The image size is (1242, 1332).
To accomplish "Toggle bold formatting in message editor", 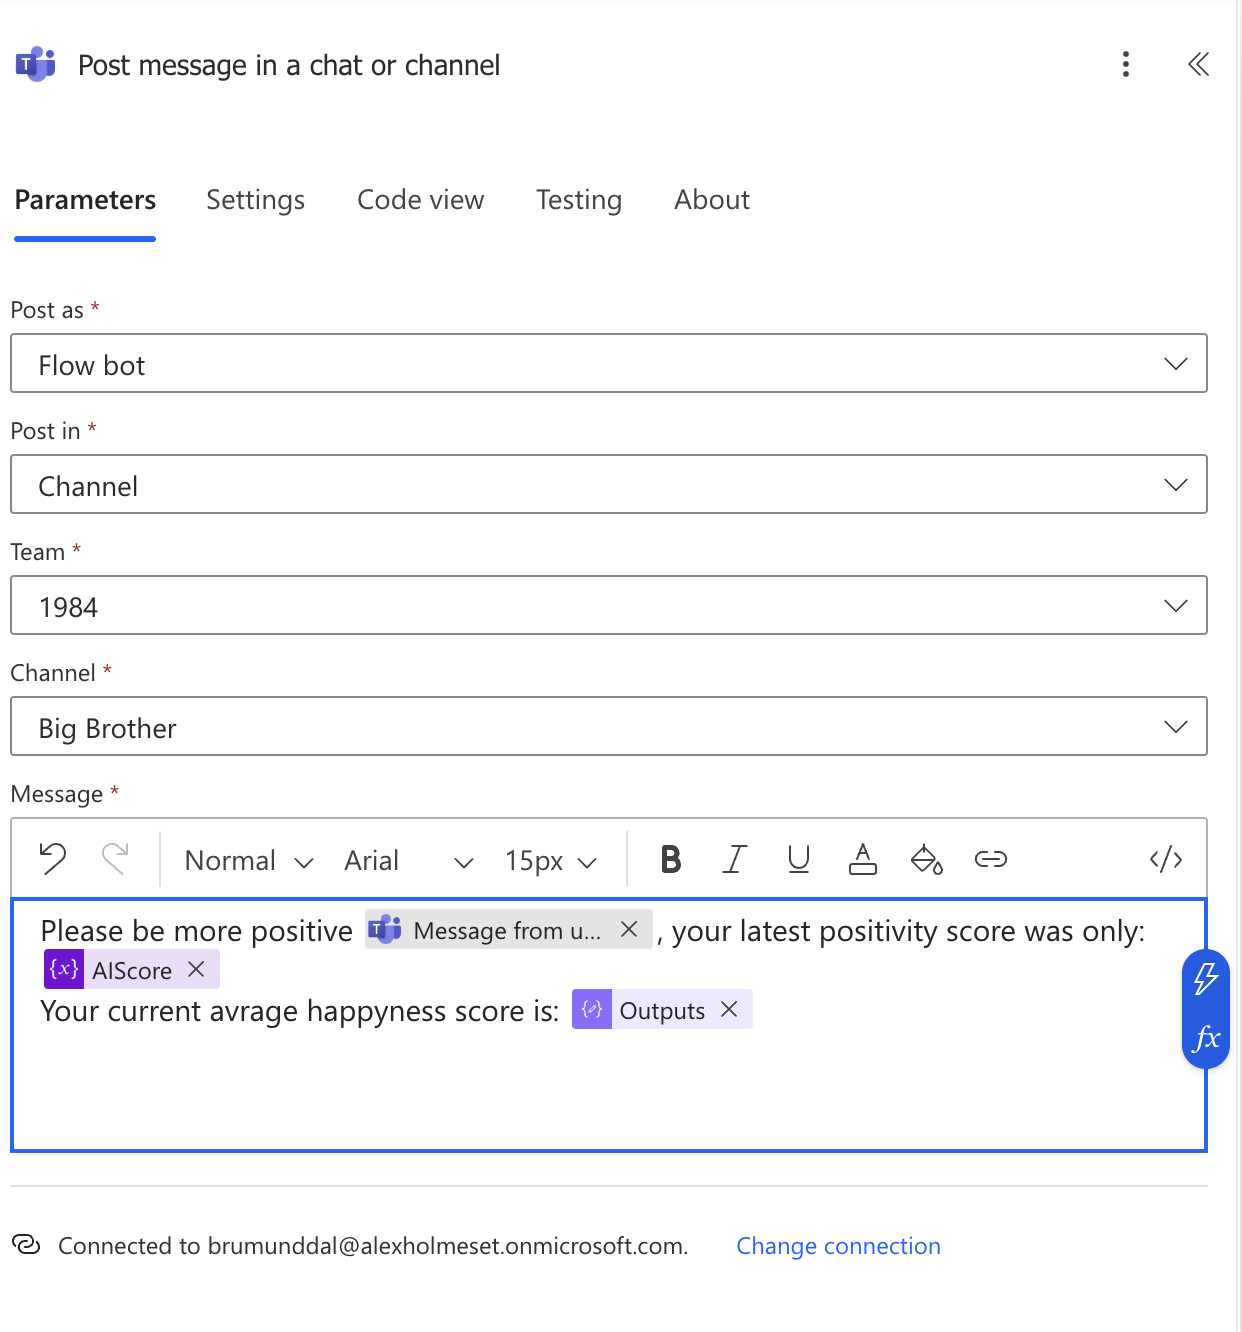I will click(671, 859).
